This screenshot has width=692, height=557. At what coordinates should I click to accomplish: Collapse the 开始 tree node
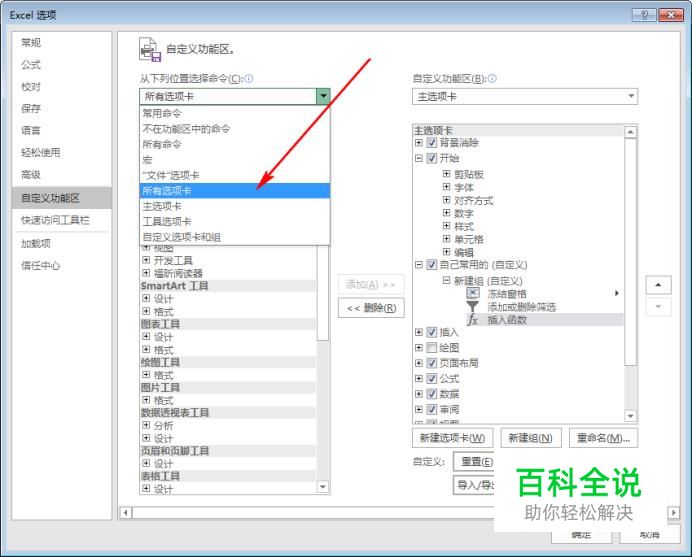tap(419, 158)
